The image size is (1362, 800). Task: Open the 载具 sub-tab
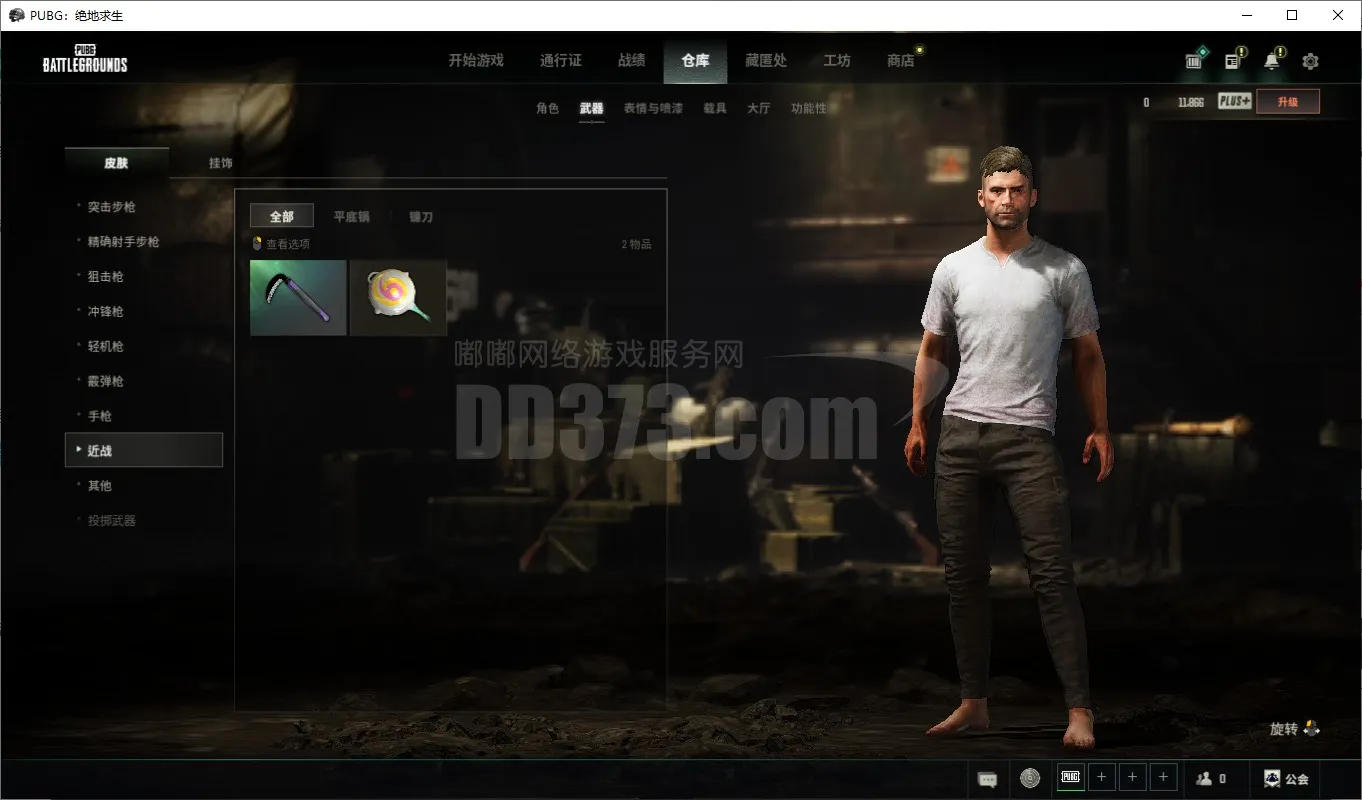pos(715,108)
